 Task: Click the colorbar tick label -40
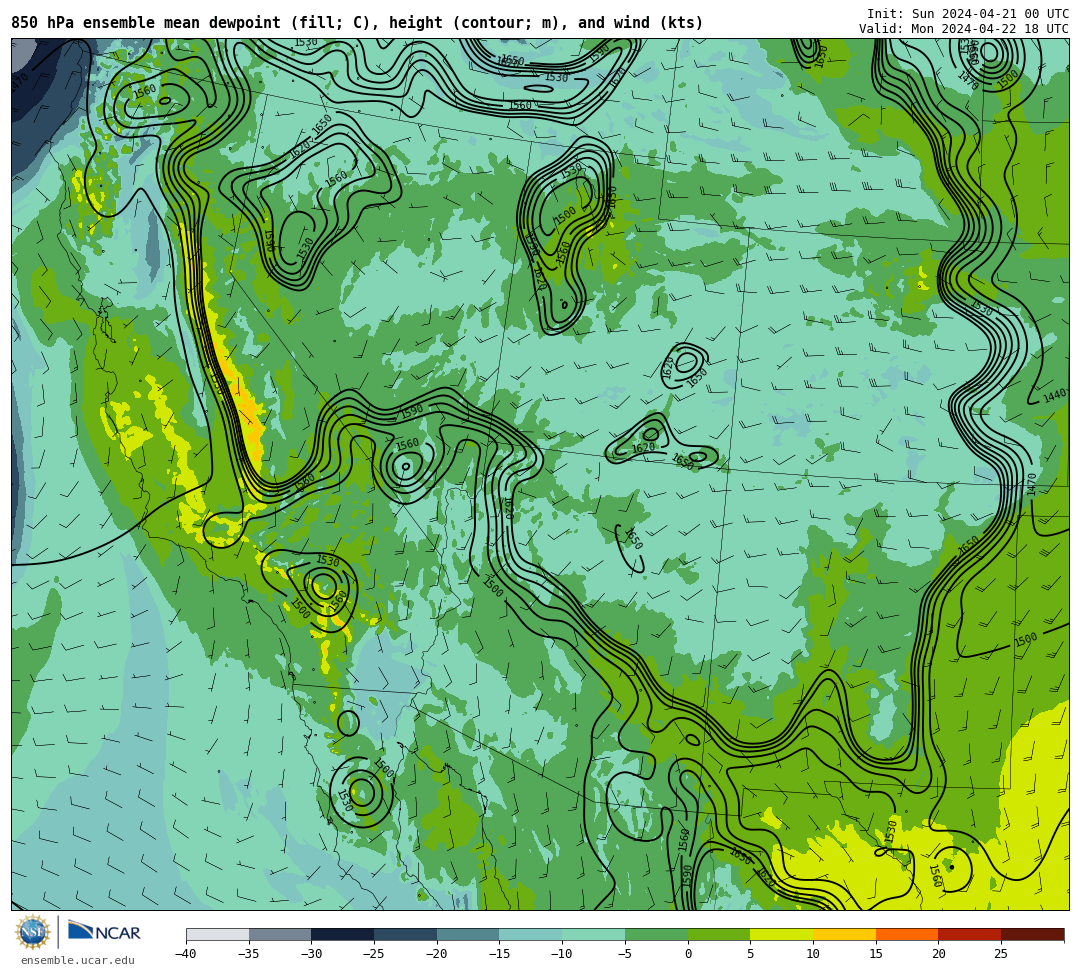pos(186,954)
